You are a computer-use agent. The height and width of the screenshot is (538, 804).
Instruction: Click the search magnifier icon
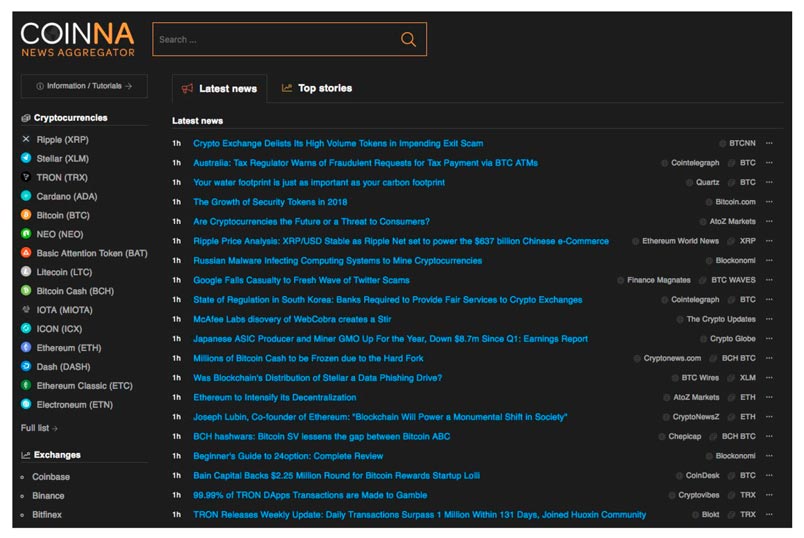(x=408, y=39)
